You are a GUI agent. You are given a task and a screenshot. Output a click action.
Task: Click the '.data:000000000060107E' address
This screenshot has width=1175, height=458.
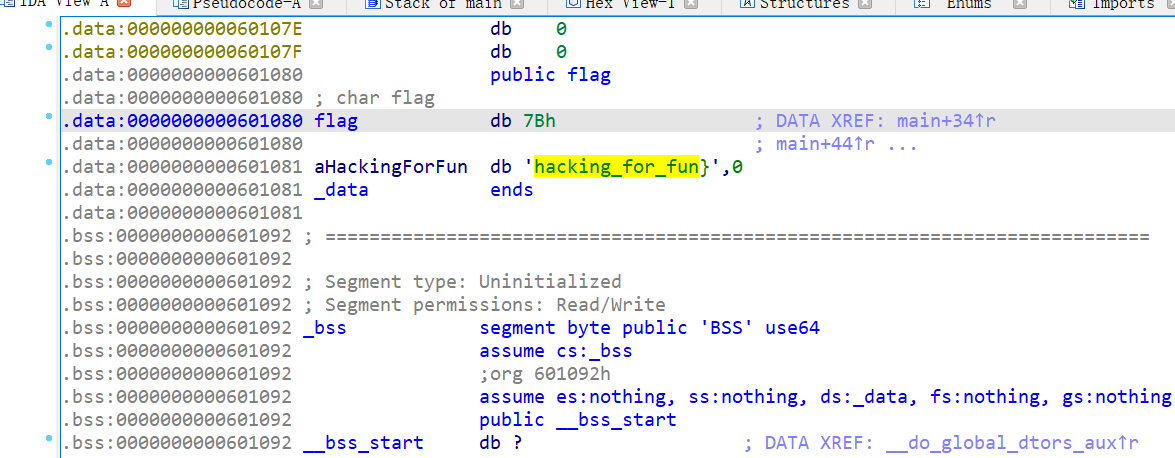(x=182, y=30)
